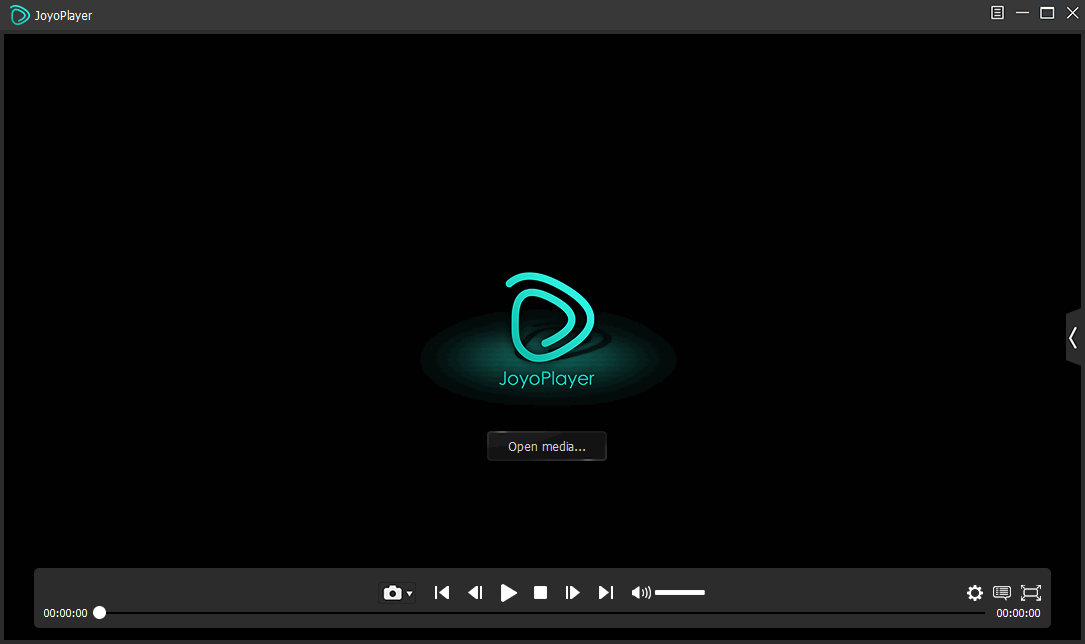Step back one frame
The image size is (1085, 644).
pyautogui.click(x=475, y=593)
